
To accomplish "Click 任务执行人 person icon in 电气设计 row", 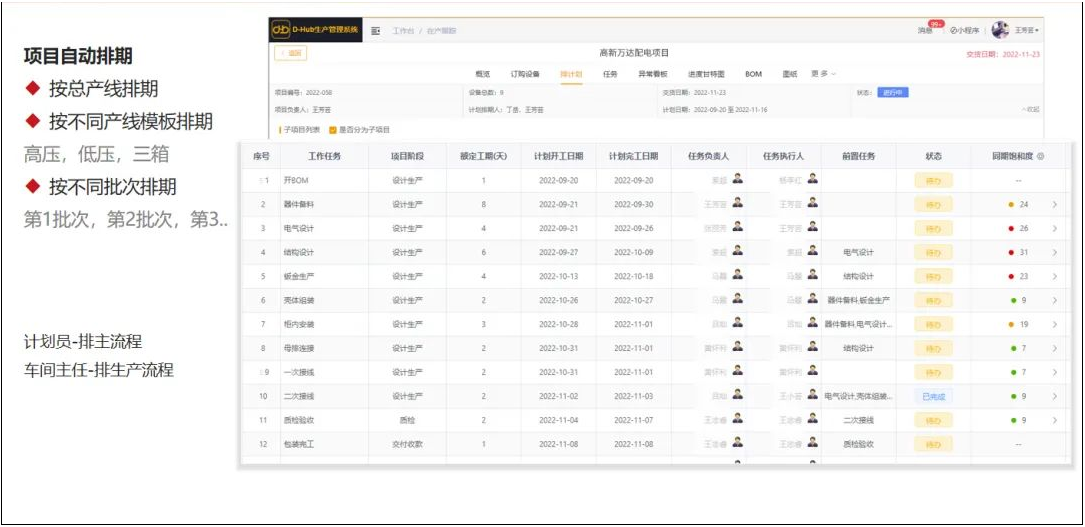I will 813,228.
